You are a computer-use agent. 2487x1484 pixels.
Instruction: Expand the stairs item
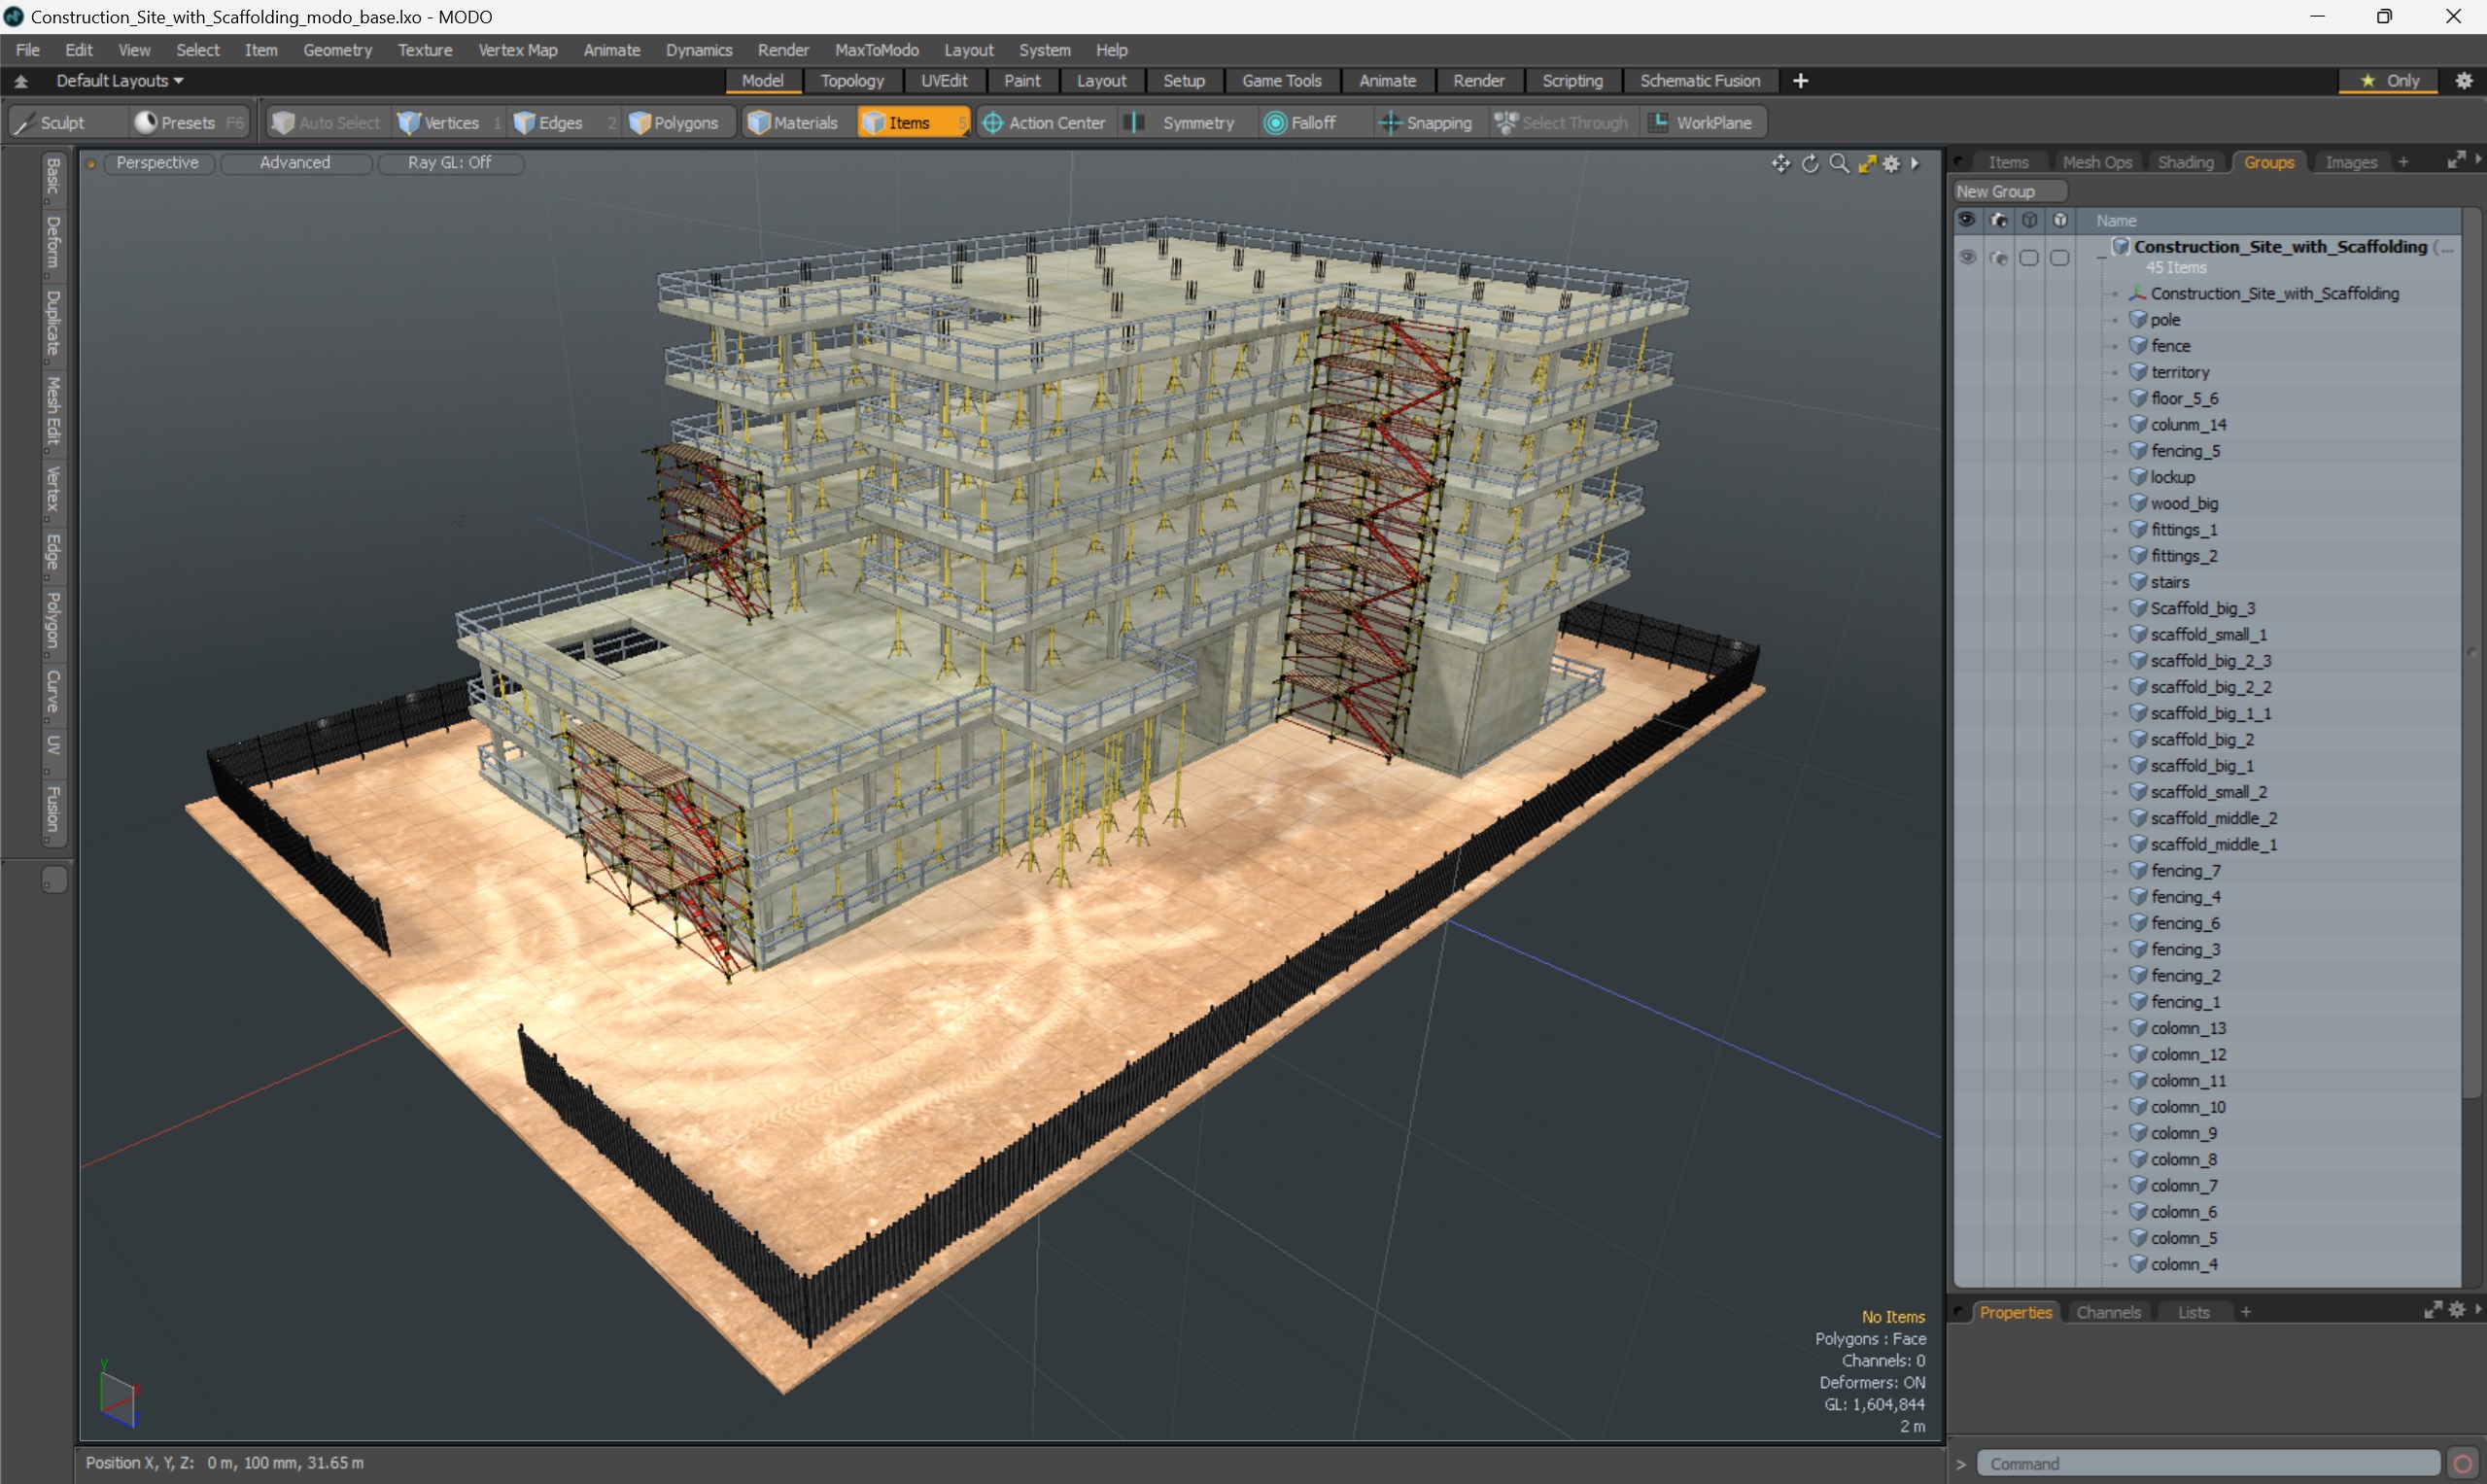2114,582
